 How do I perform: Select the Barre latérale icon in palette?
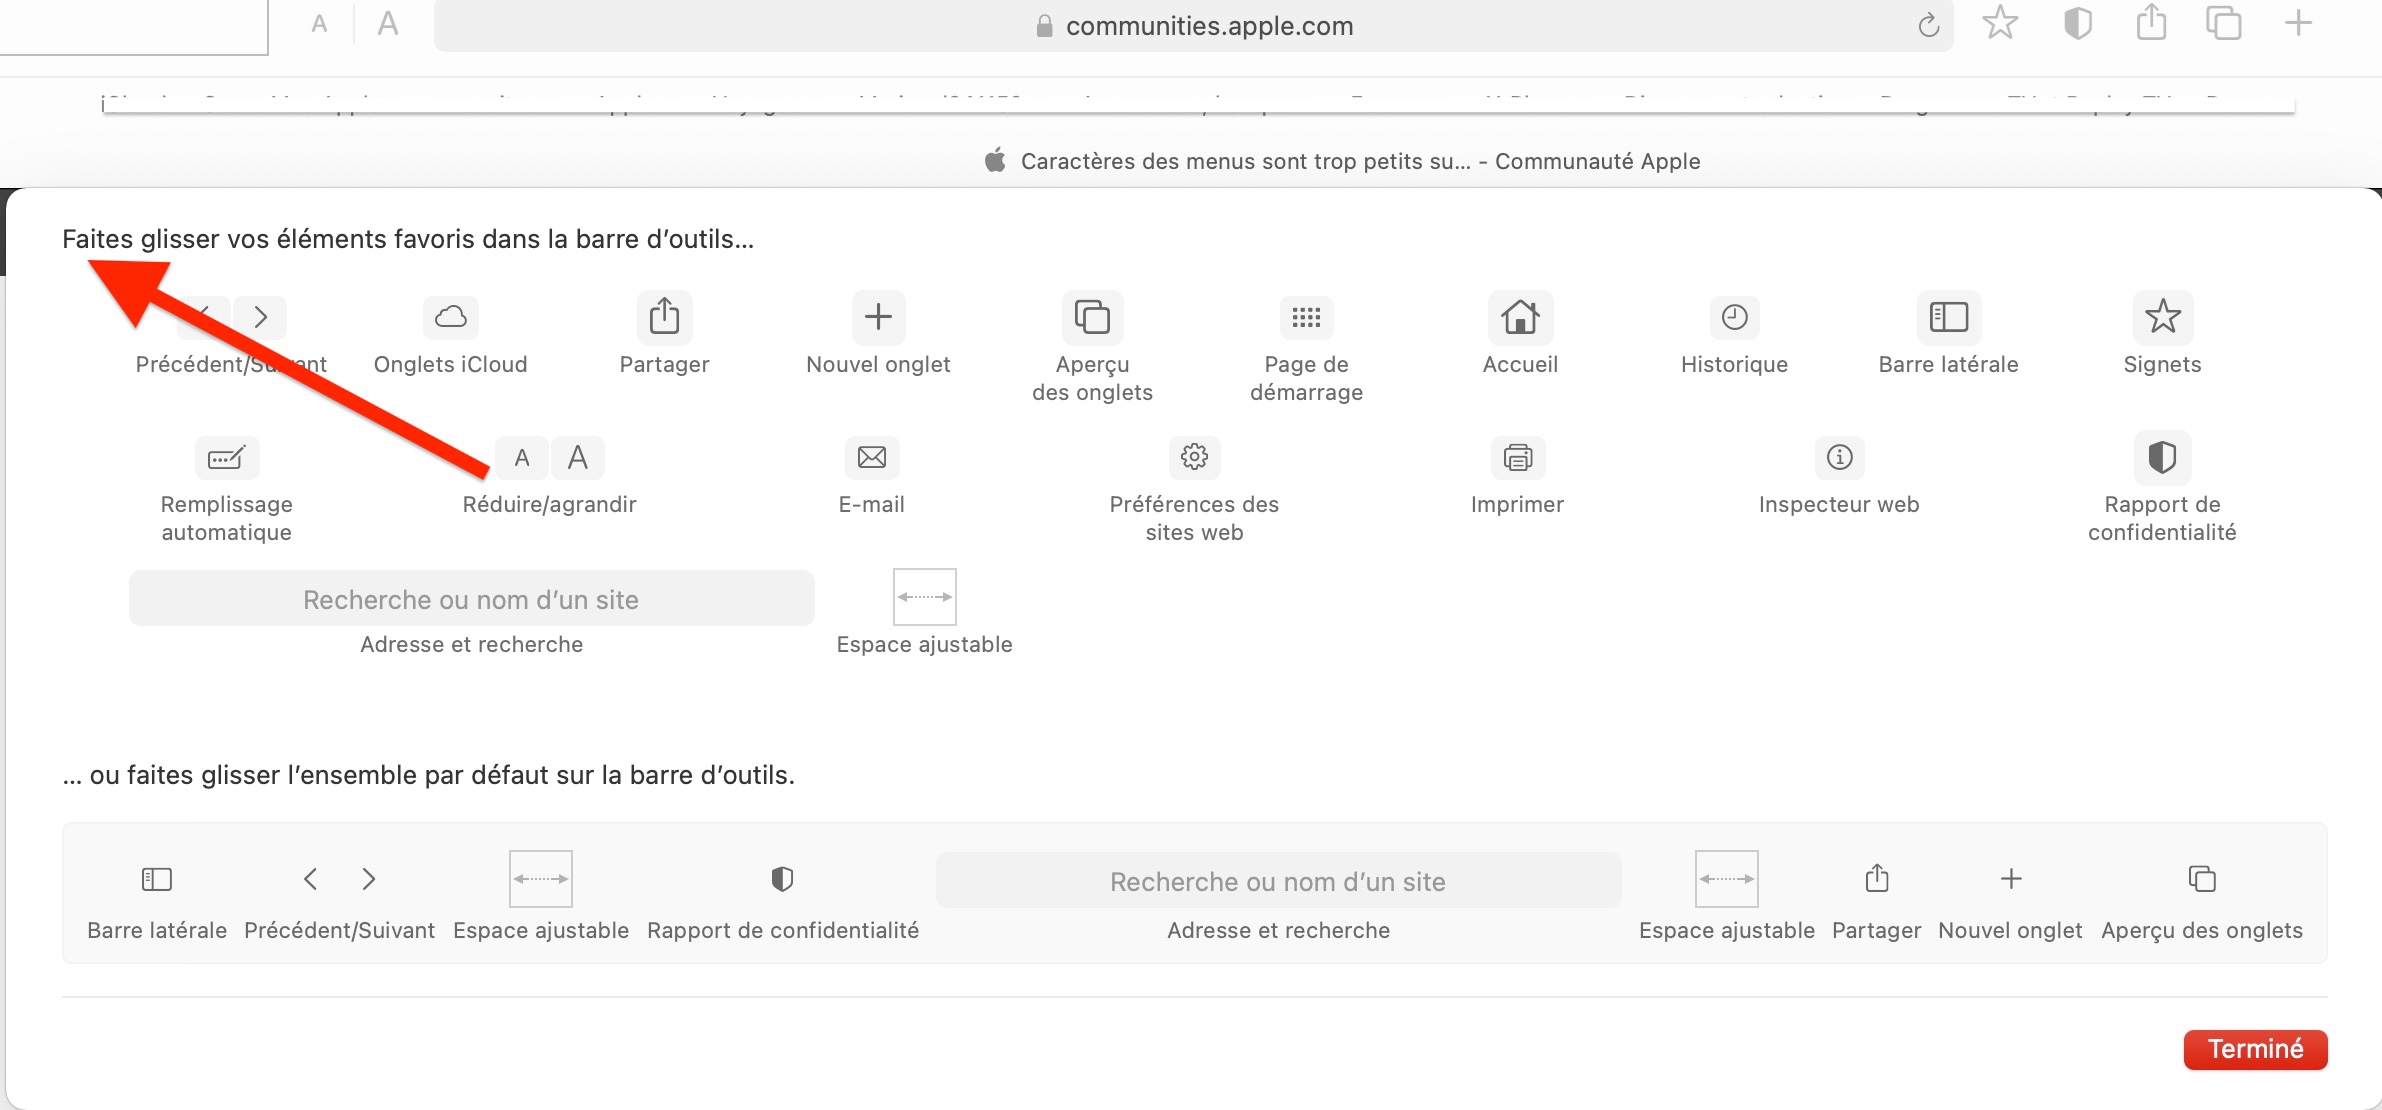[1948, 317]
